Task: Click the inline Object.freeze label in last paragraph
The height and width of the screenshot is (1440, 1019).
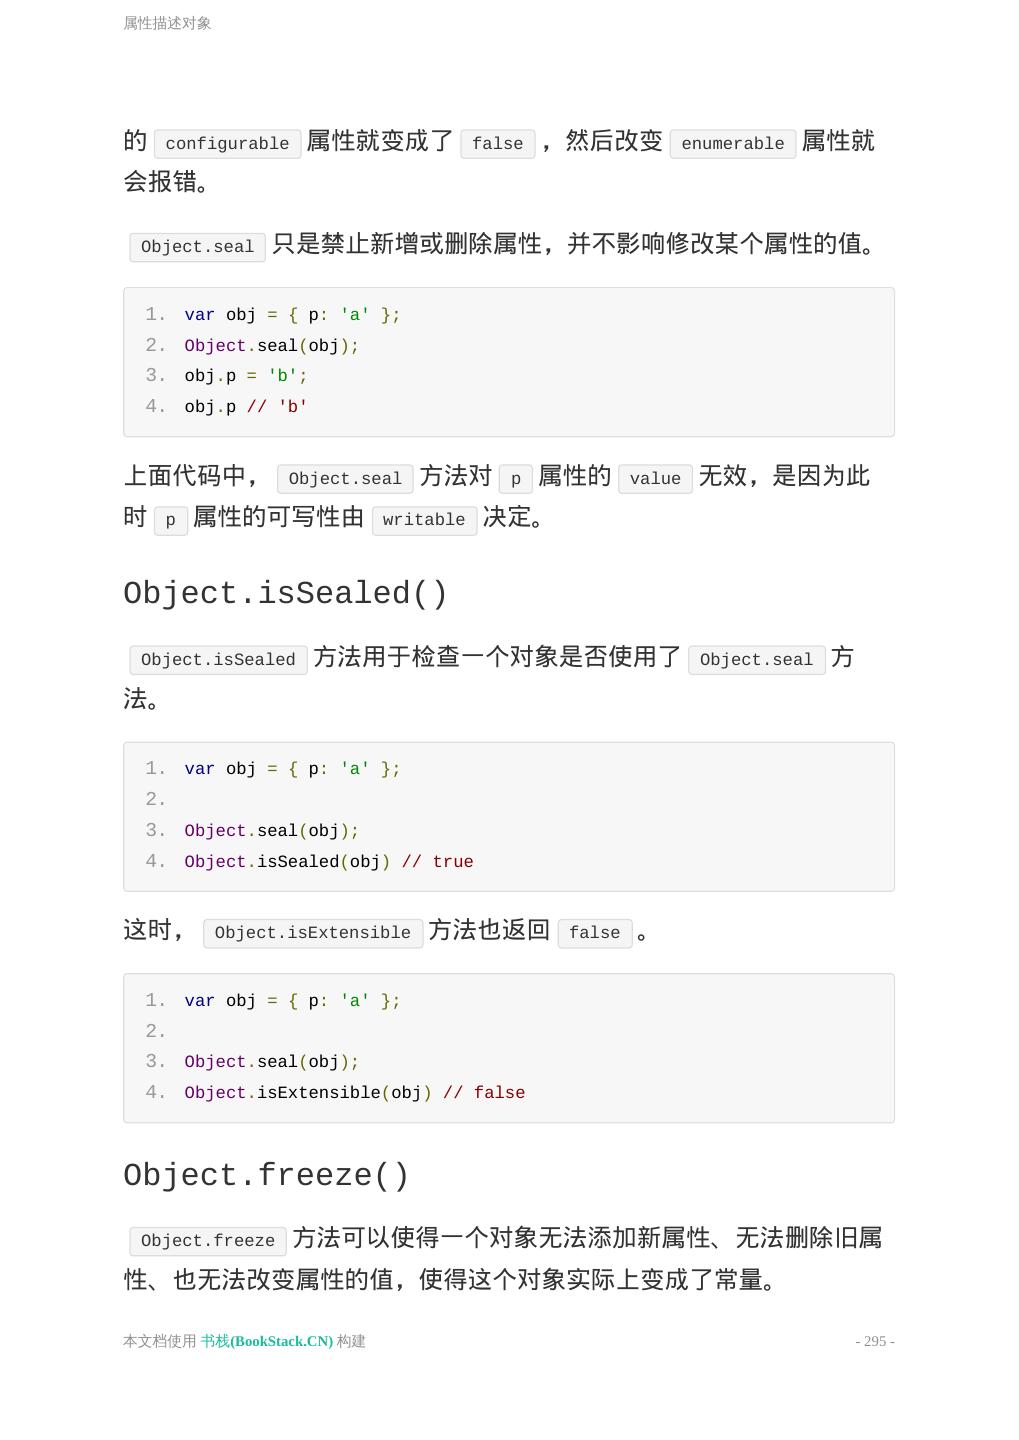Action: (x=208, y=1241)
